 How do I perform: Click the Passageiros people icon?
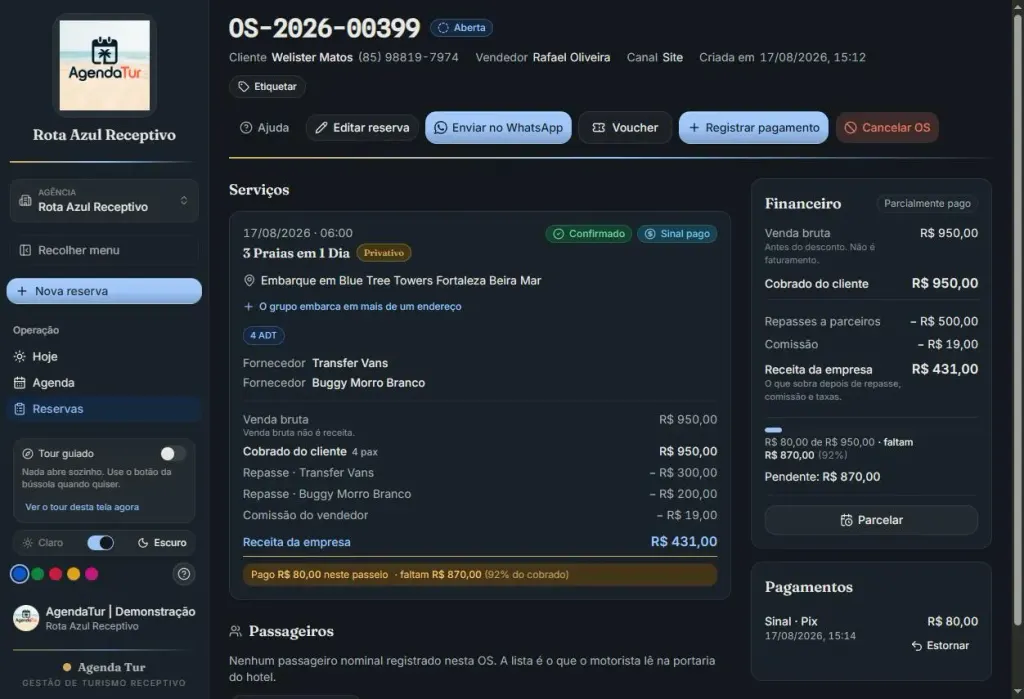(236, 631)
